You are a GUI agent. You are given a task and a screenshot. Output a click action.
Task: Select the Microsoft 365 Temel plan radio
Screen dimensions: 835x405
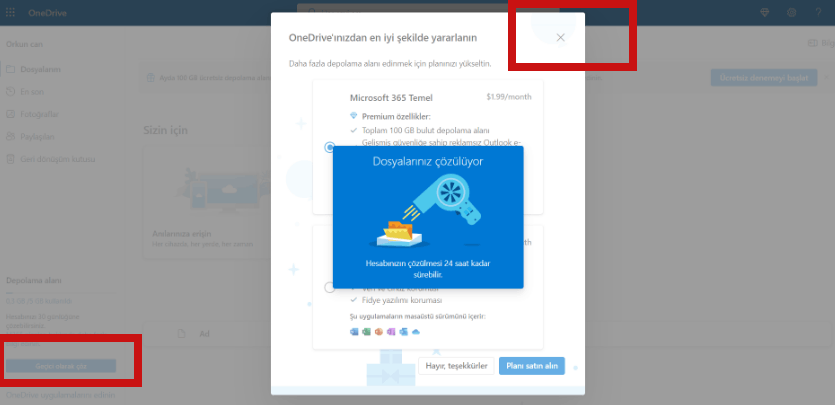tap(330, 147)
